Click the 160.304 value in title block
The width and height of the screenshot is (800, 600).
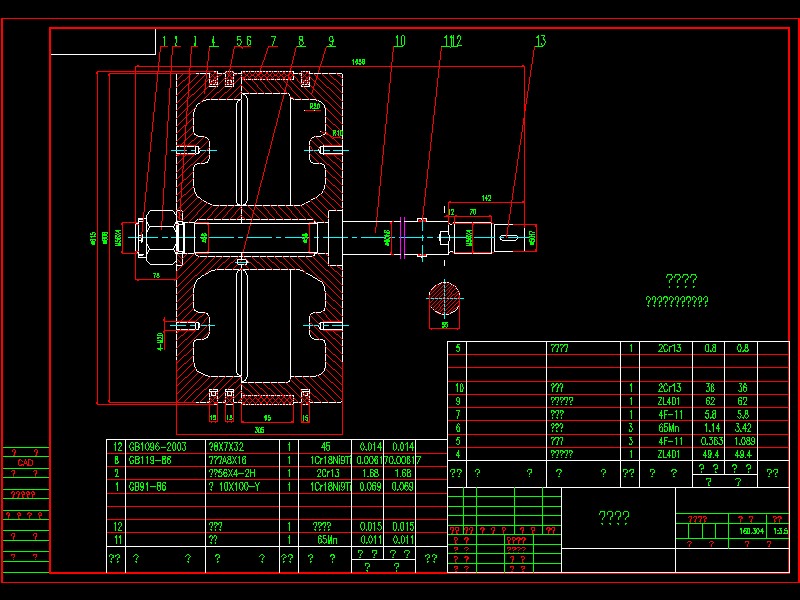tap(752, 531)
